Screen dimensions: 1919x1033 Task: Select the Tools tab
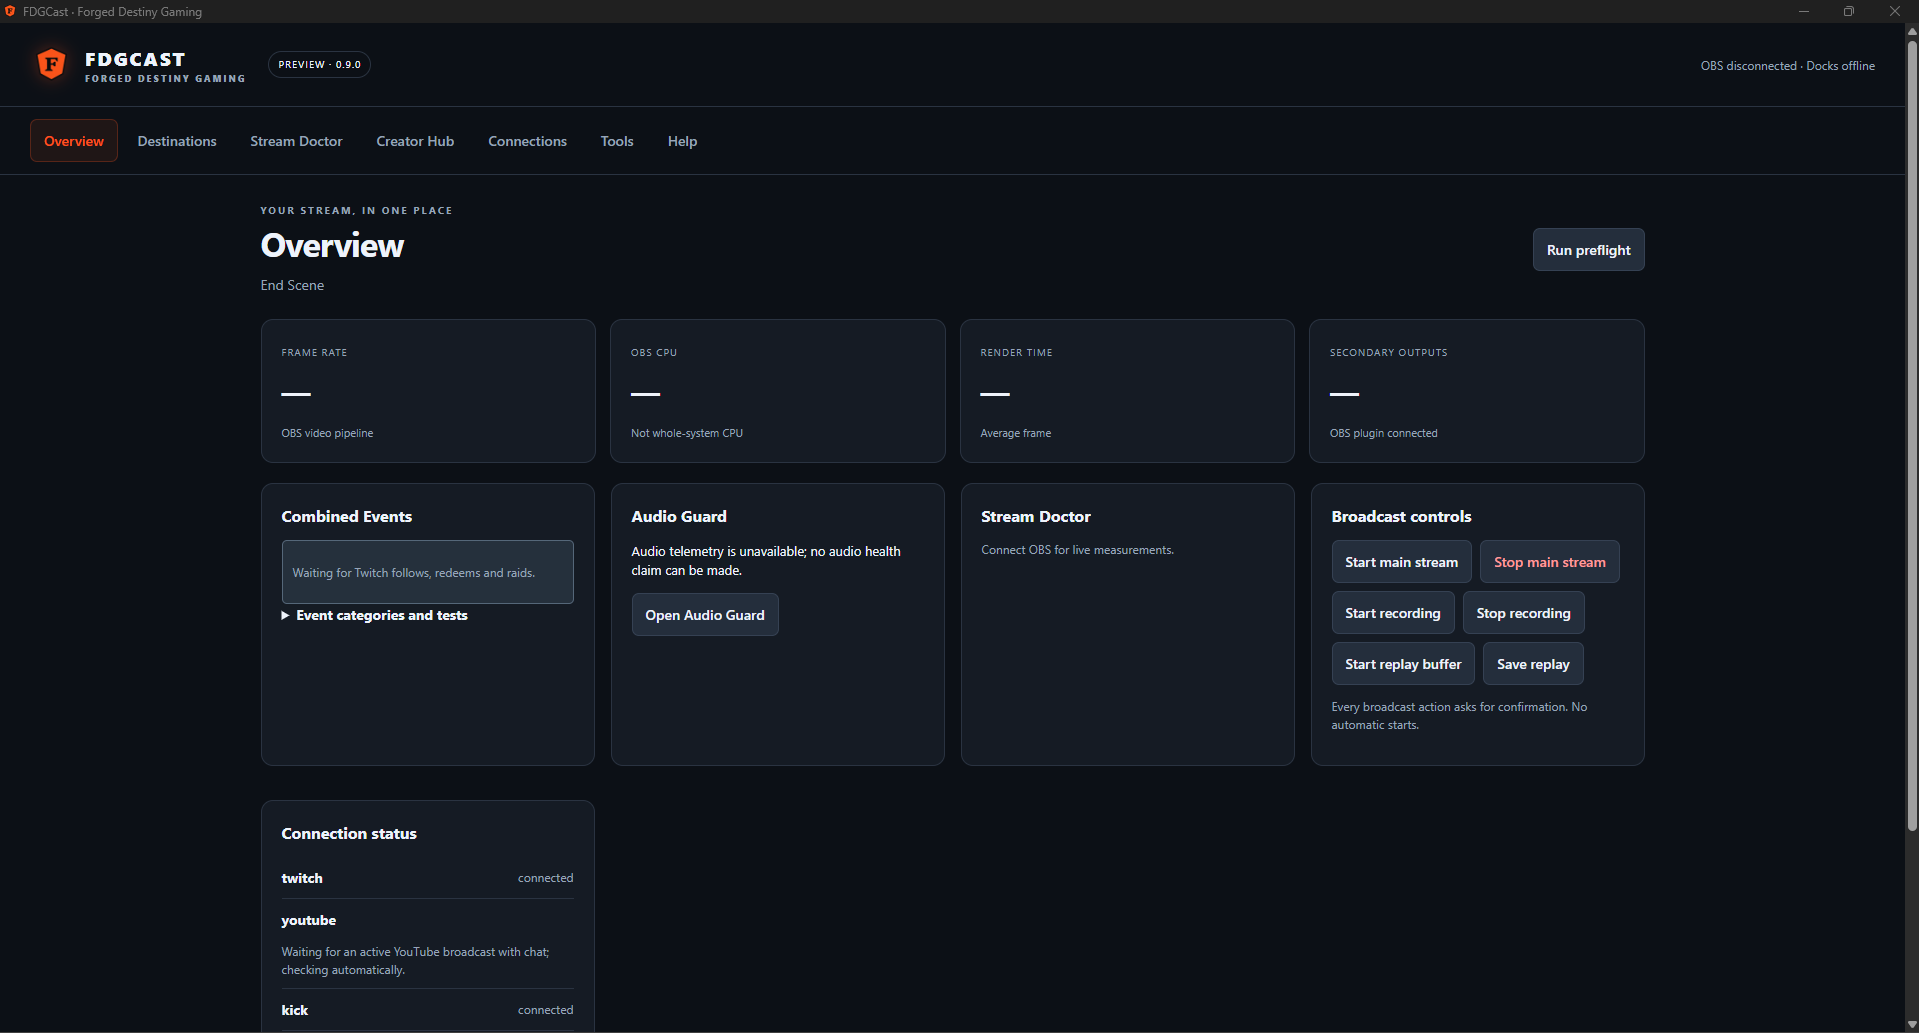[x=617, y=141]
